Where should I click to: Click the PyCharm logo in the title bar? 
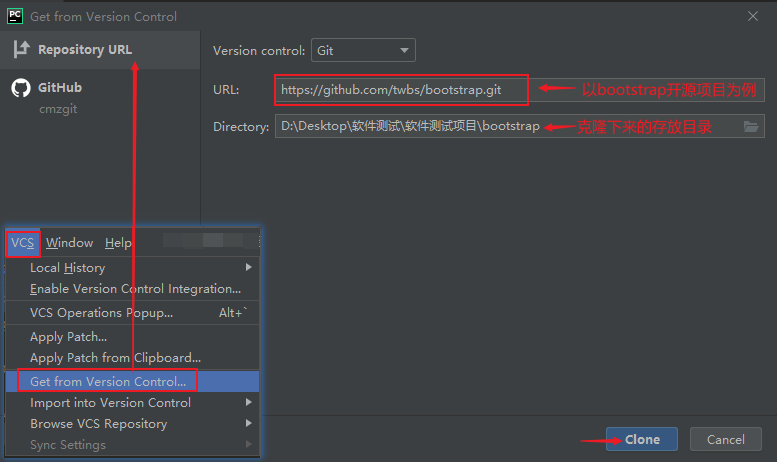pos(15,16)
